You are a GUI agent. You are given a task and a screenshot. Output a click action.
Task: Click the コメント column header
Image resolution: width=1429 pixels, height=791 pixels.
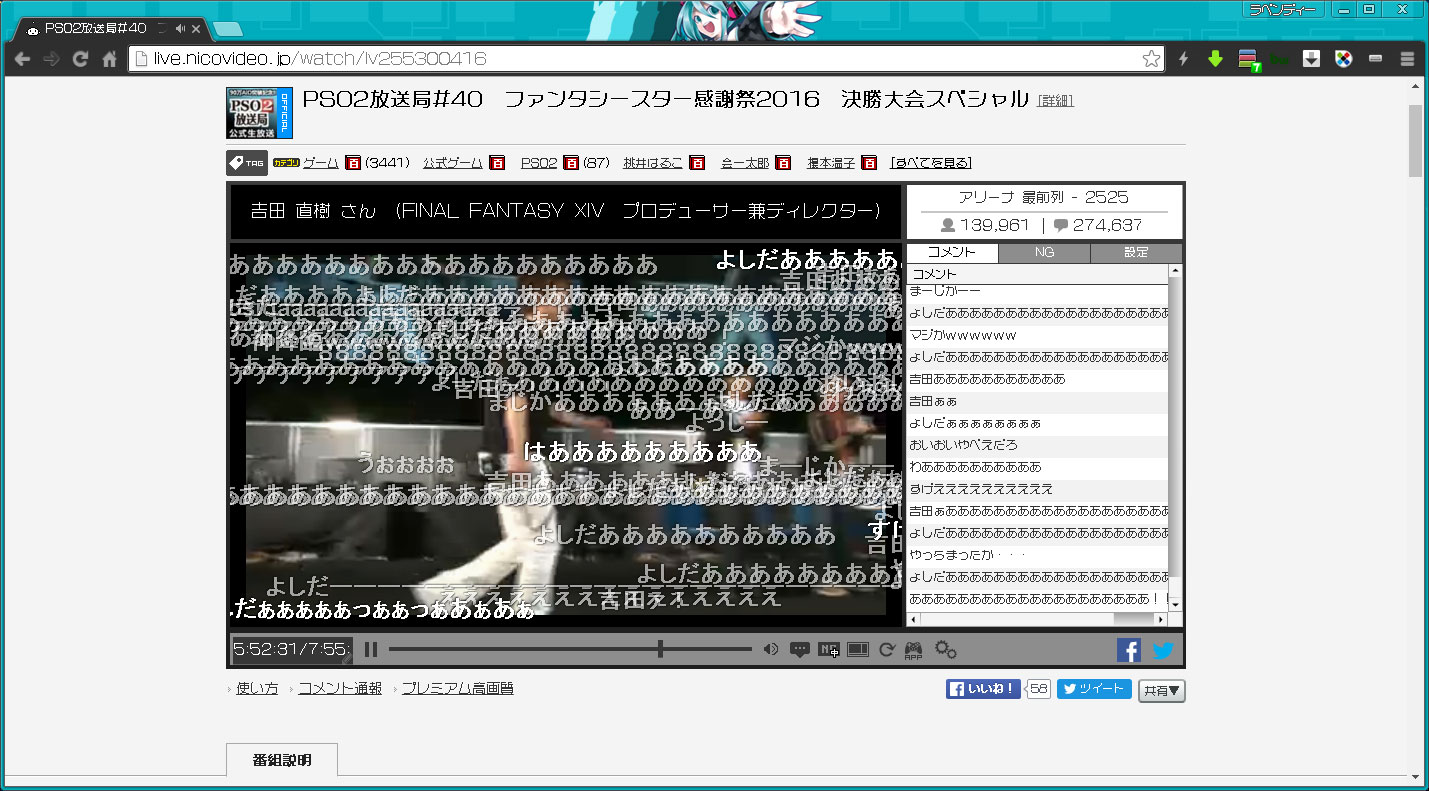[x=1037, y=274]
